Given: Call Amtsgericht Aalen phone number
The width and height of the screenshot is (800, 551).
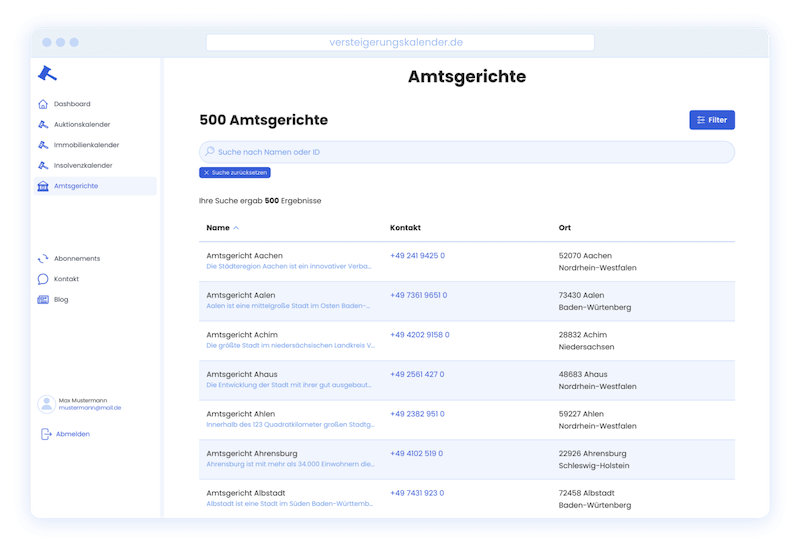Looking at the screenshot, I should tap(418, 295).
